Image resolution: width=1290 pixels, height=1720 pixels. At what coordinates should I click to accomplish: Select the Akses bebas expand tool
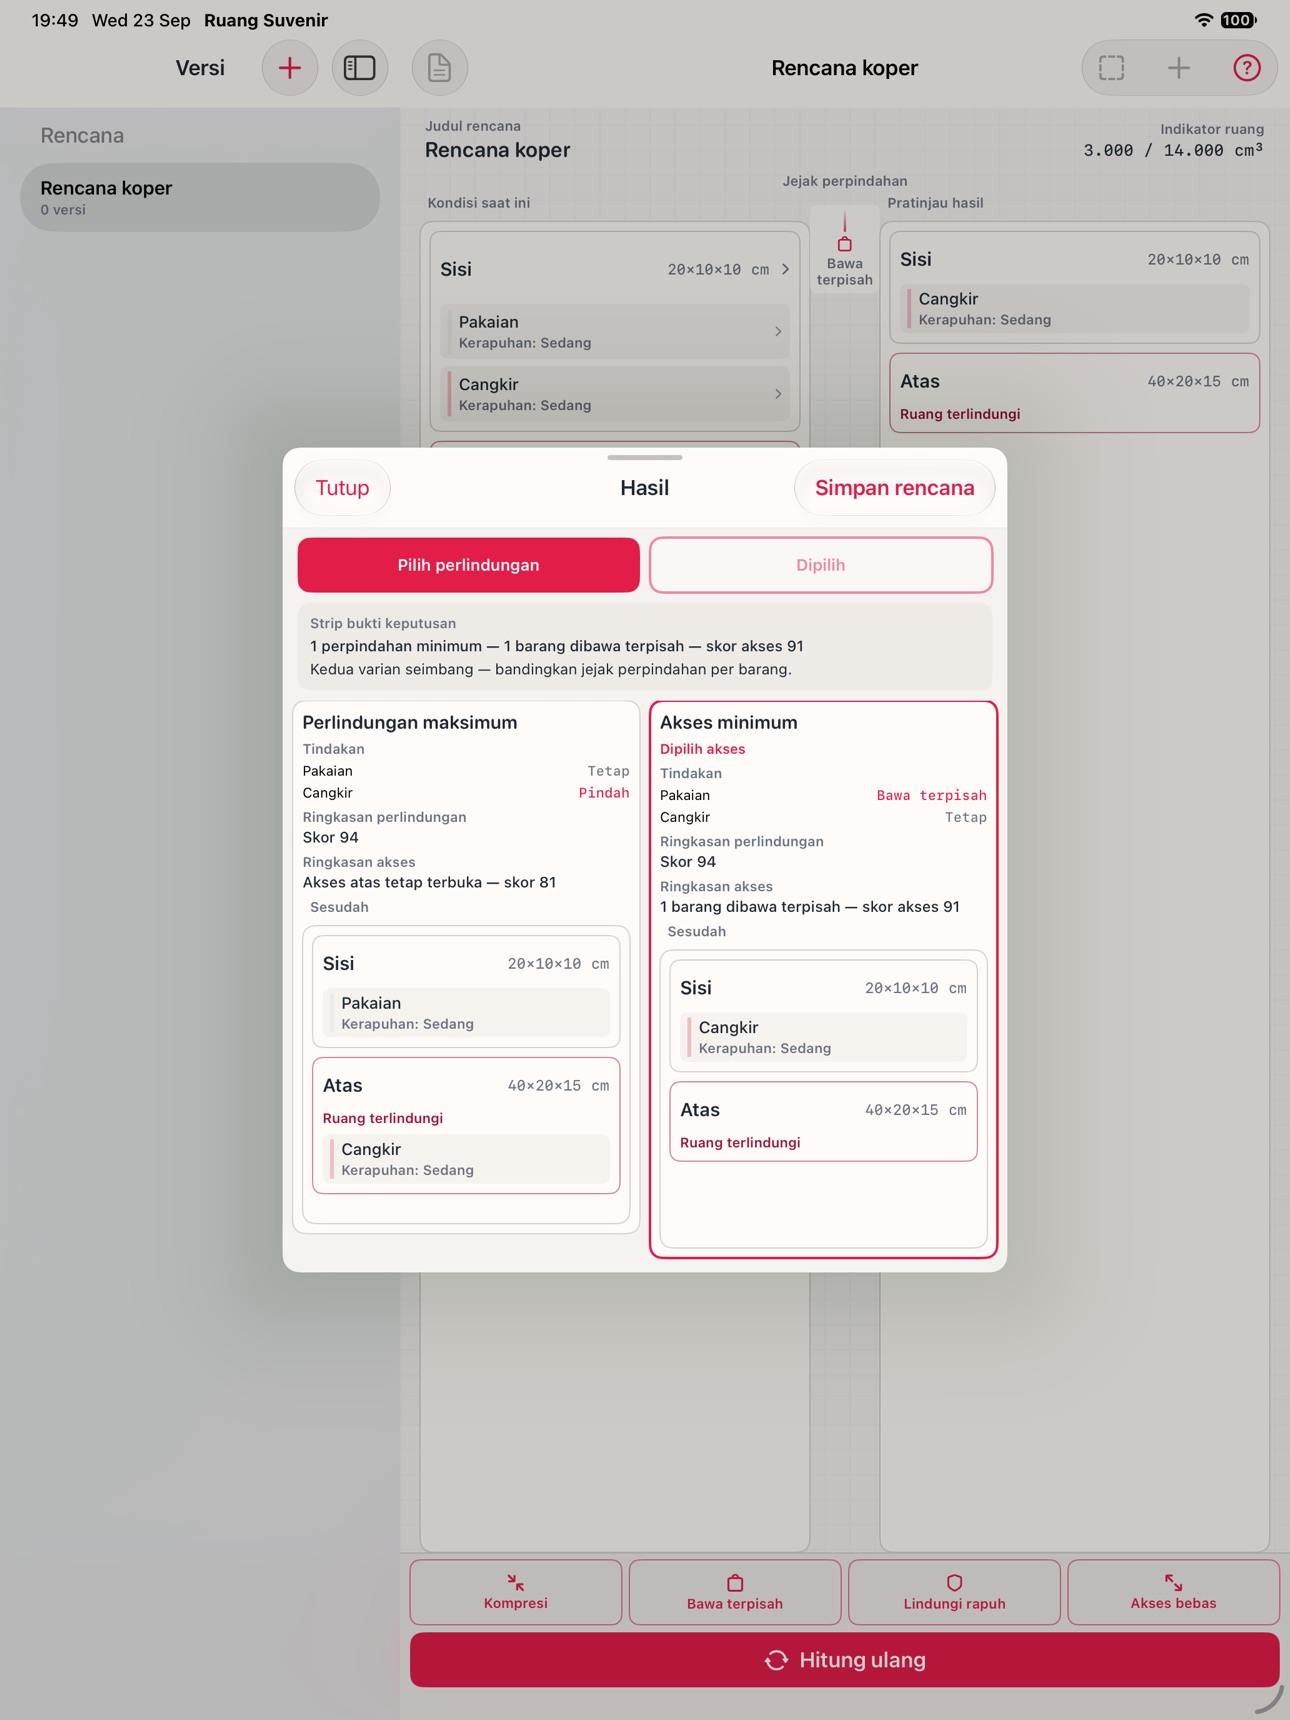click(x=1173, y=1592)
